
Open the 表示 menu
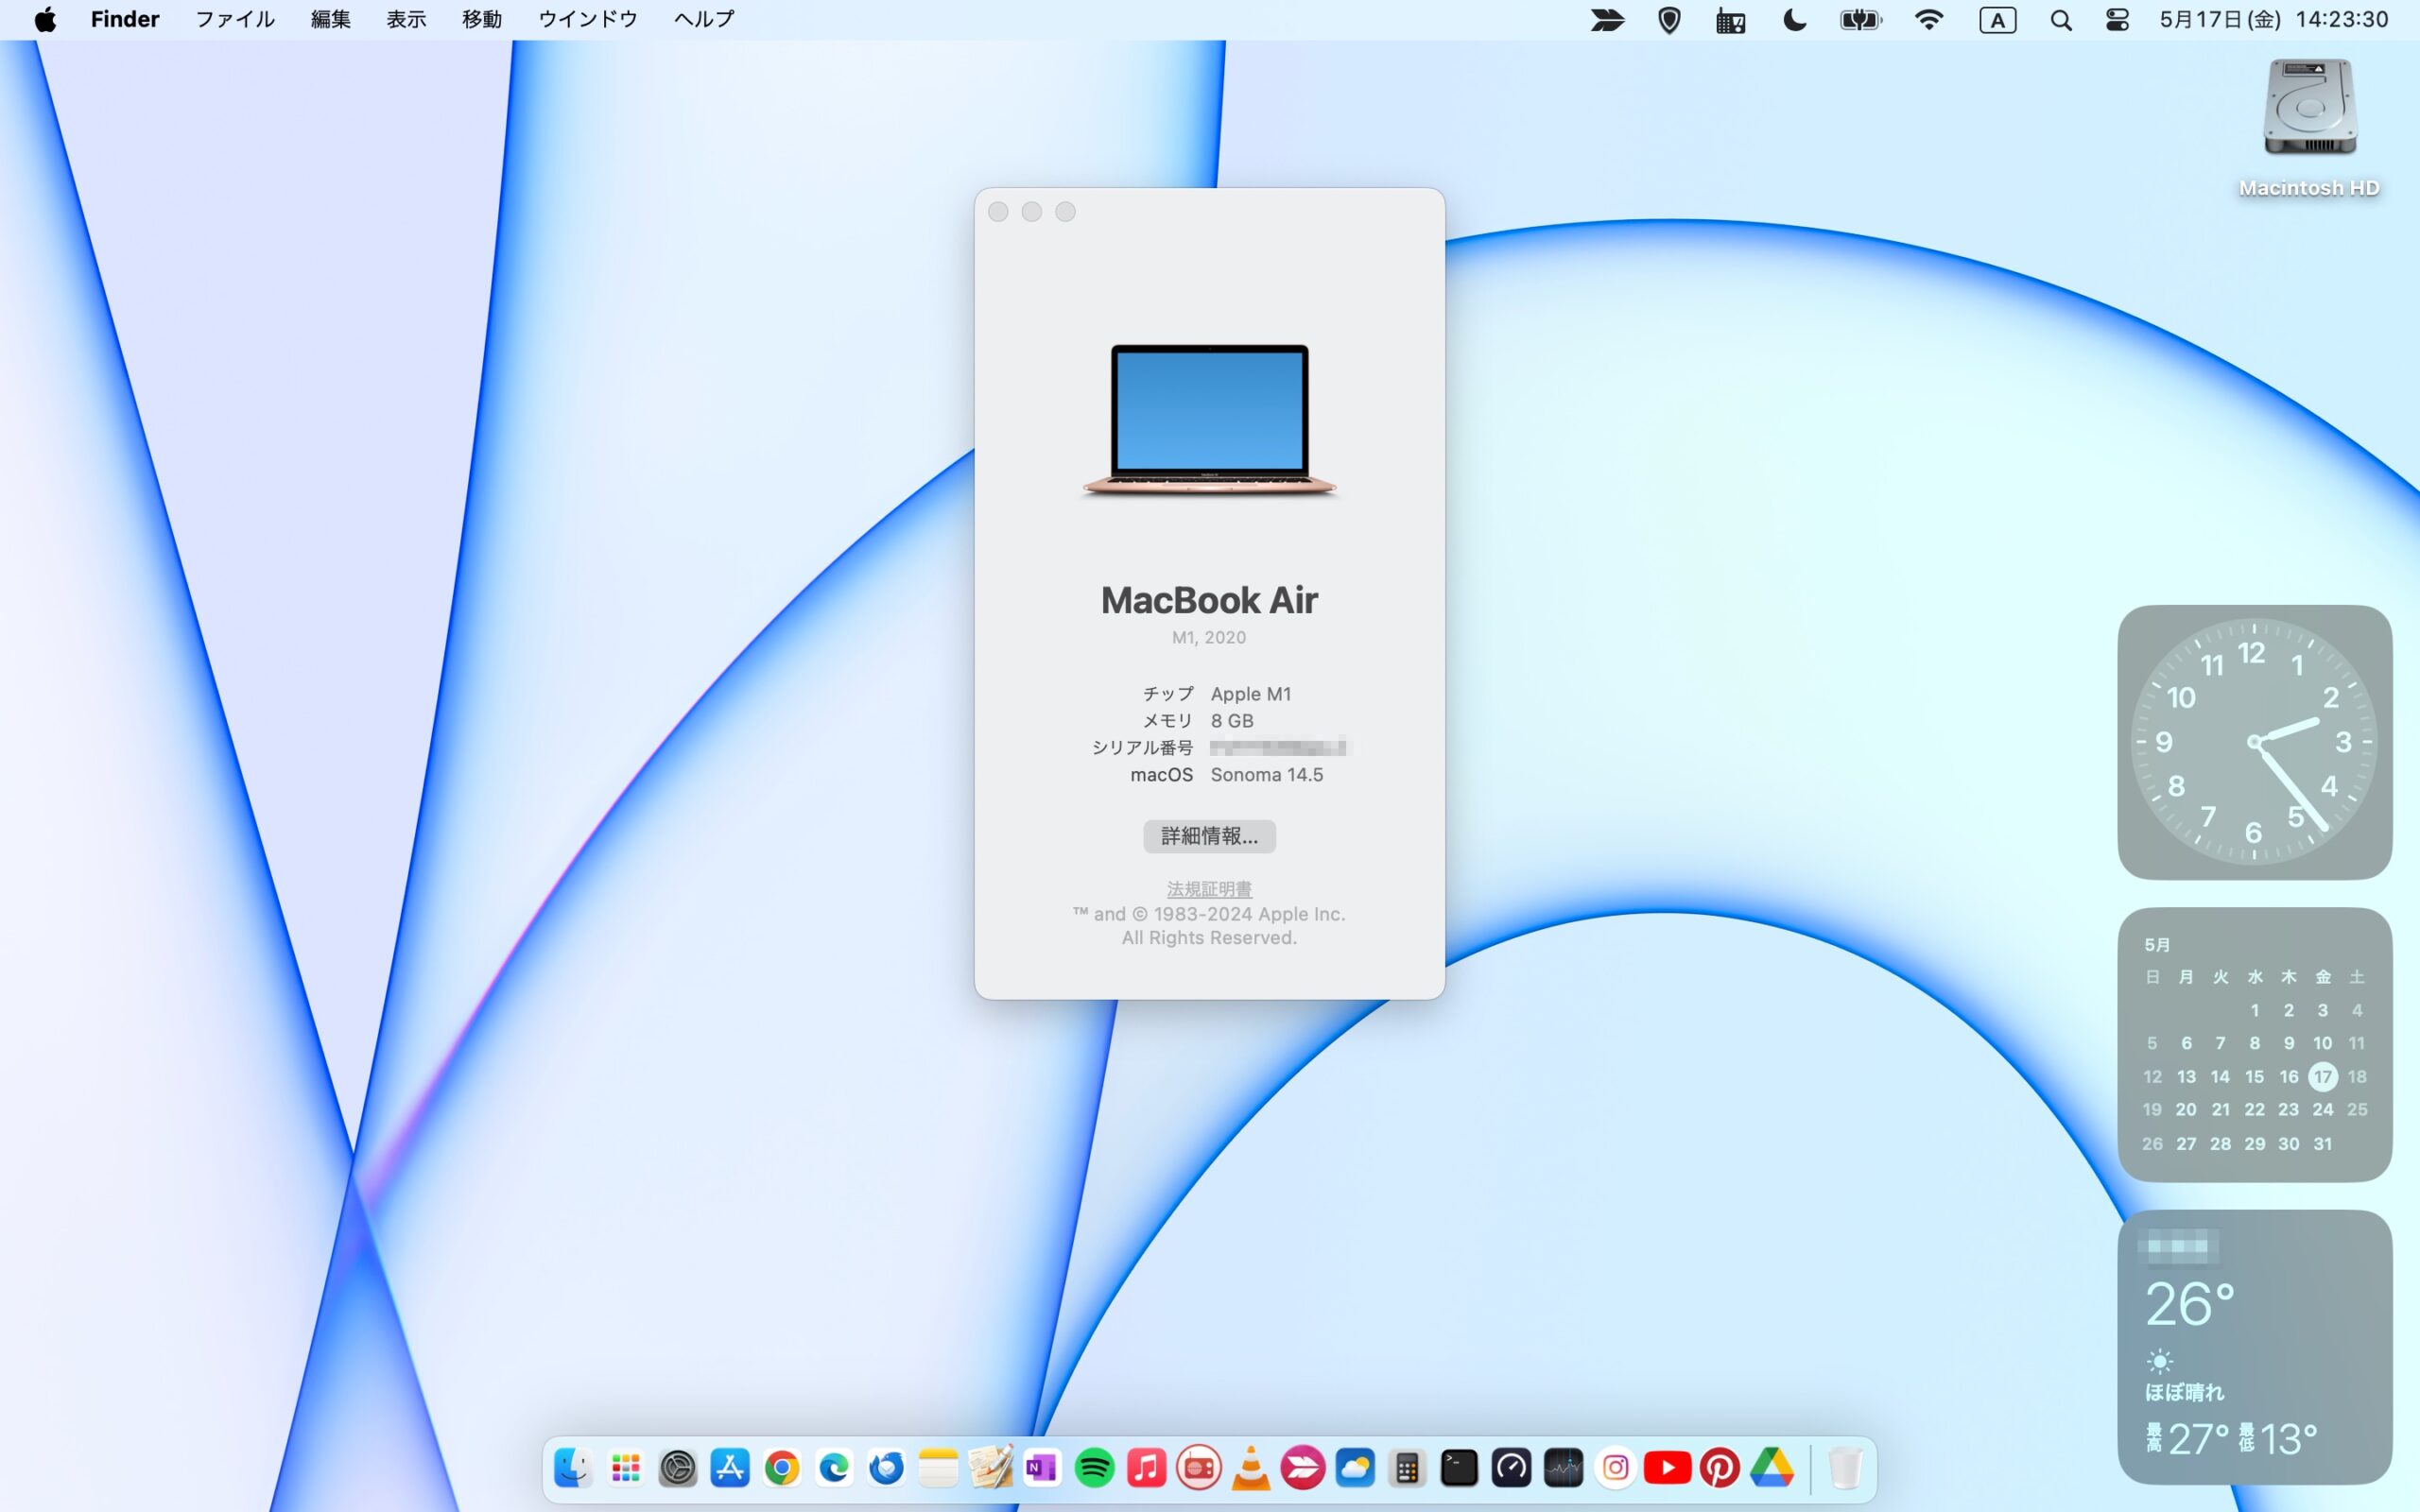[407, 20]
